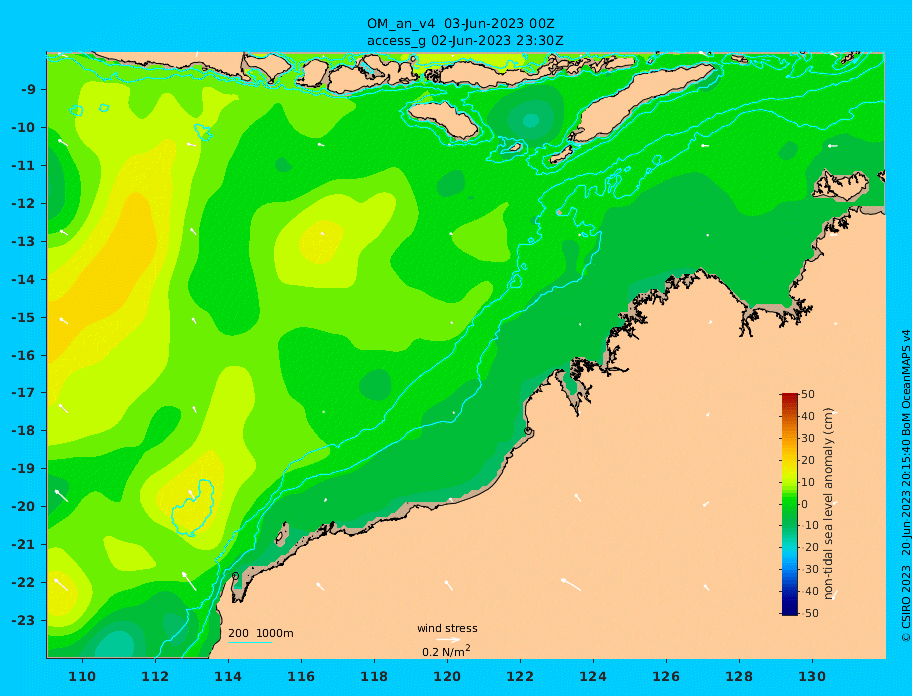Viewport: 912px width, 696px height.
Task: Click the title text OM_an_v4 03-Jun-2023 00Z
Action: click(460, 24)
